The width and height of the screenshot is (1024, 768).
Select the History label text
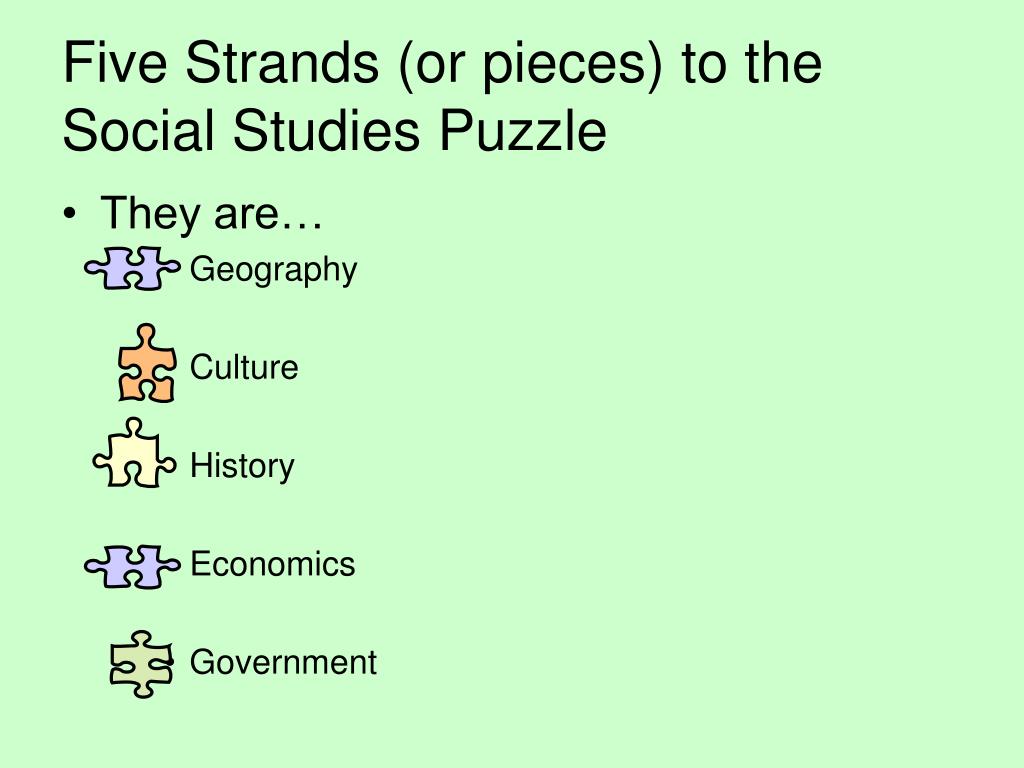pos(242,467)
